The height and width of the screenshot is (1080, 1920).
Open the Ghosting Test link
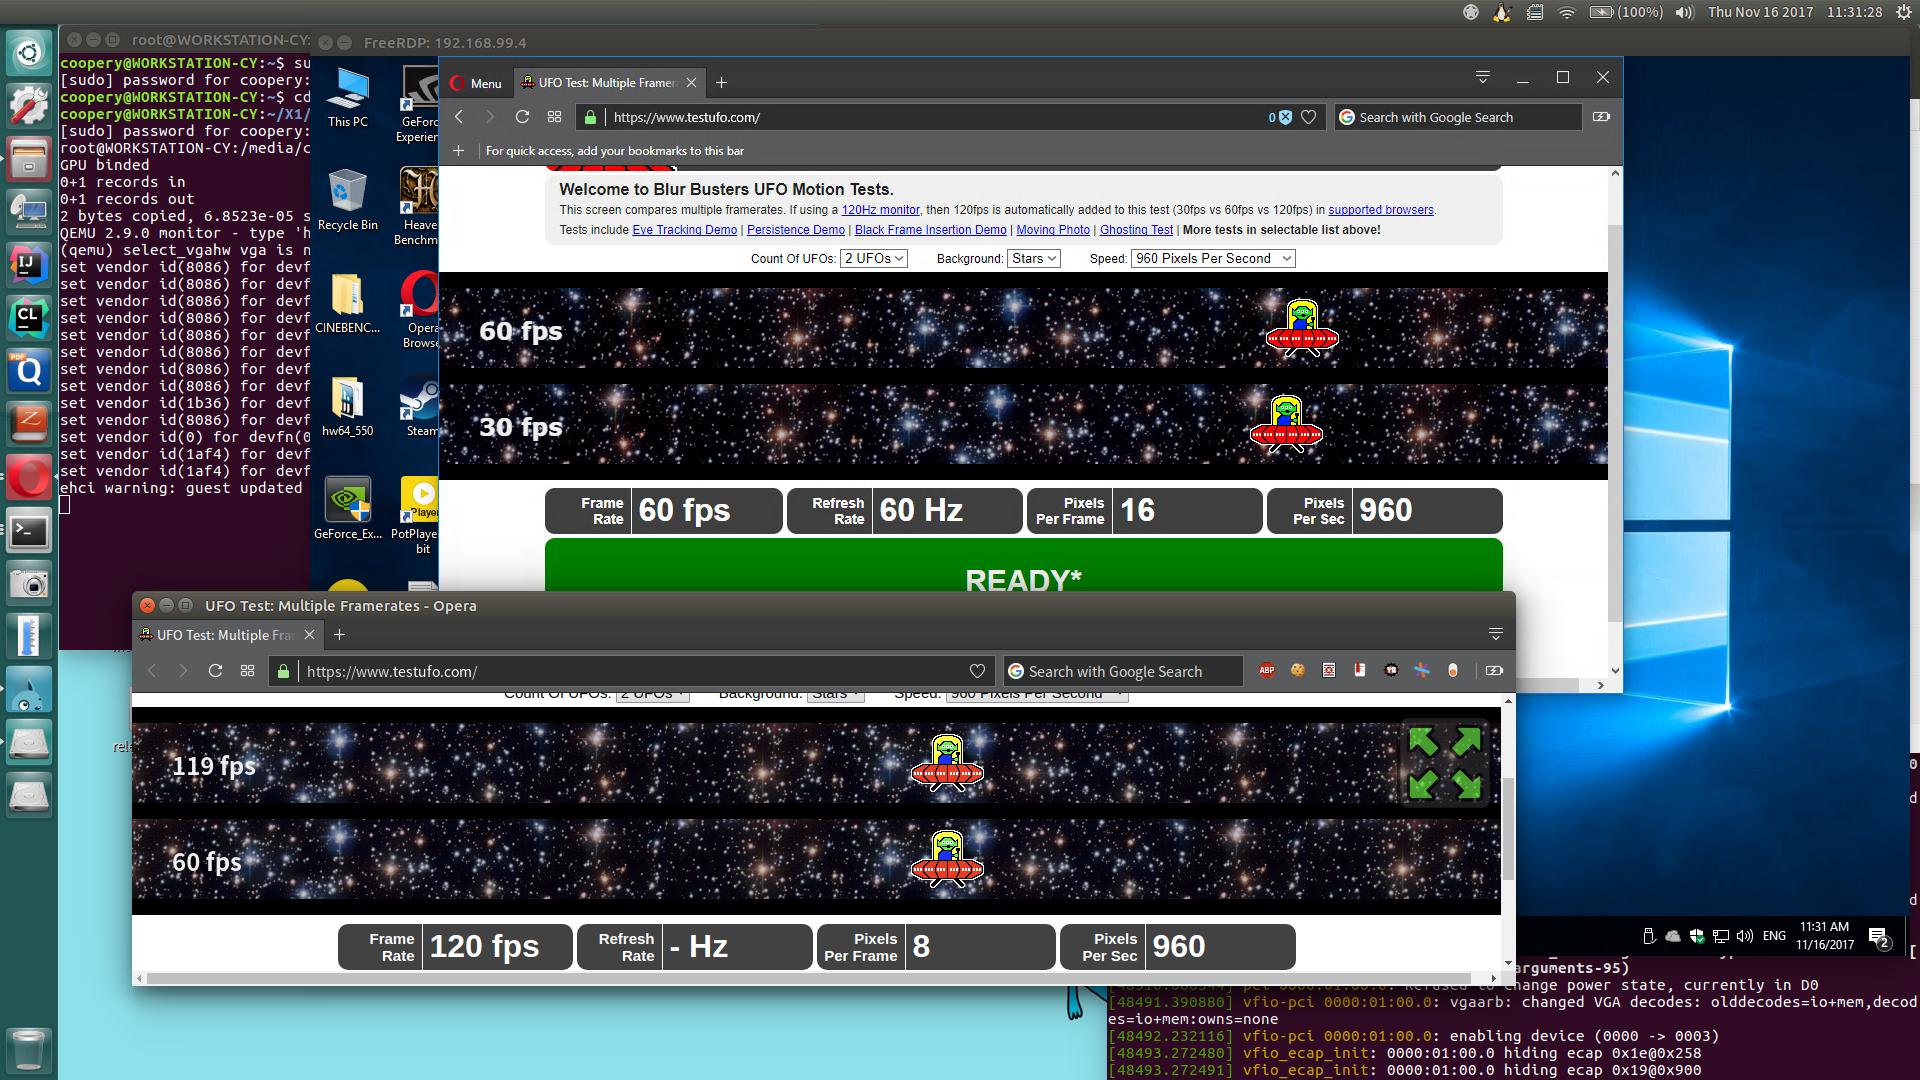(x=1136, y=230)
